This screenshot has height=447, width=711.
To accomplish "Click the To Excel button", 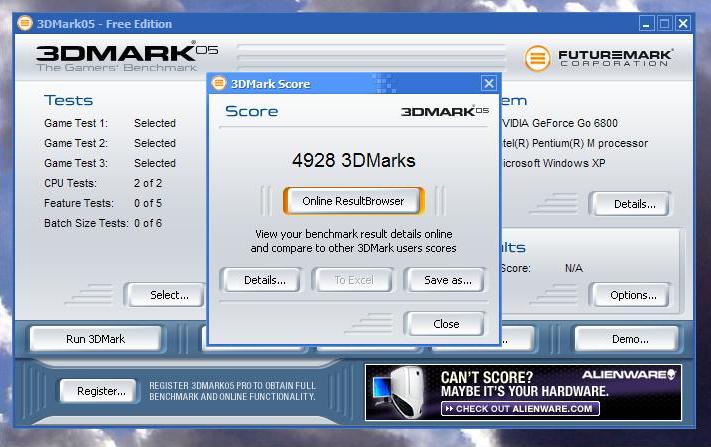I will click(x=353, y=280).
